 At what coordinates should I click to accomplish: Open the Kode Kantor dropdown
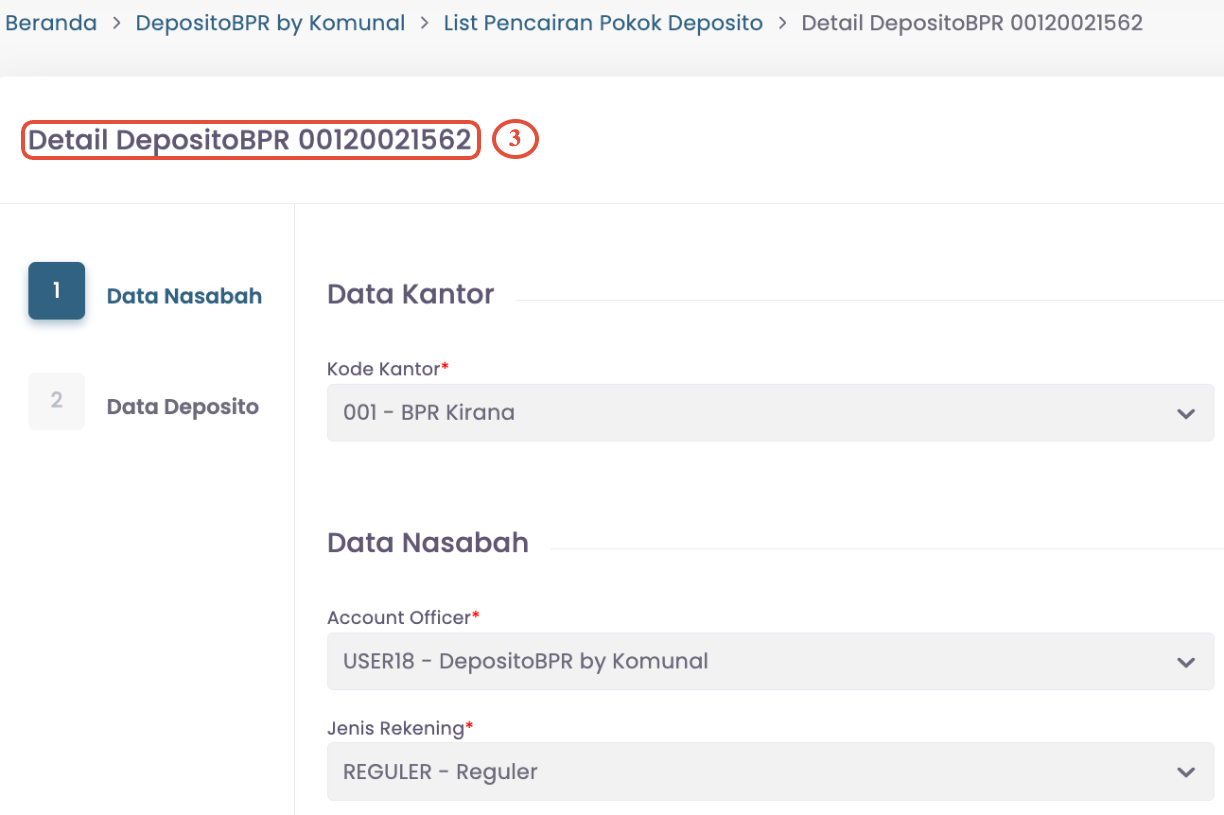[x=770, y=413]
